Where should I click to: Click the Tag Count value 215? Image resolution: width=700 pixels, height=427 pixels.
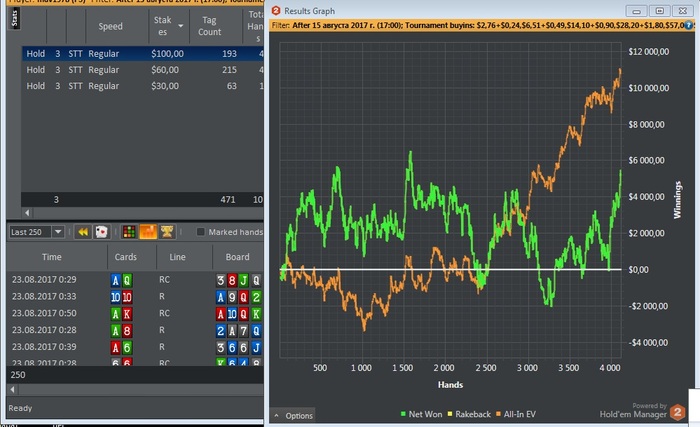[229, 70]
